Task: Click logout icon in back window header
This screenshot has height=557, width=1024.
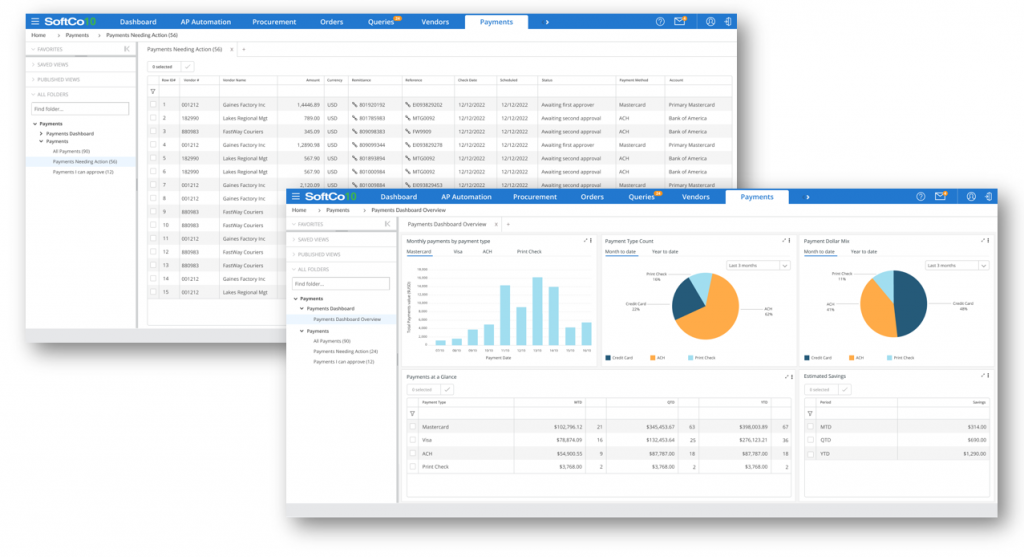Action: [x=728, y=22]
